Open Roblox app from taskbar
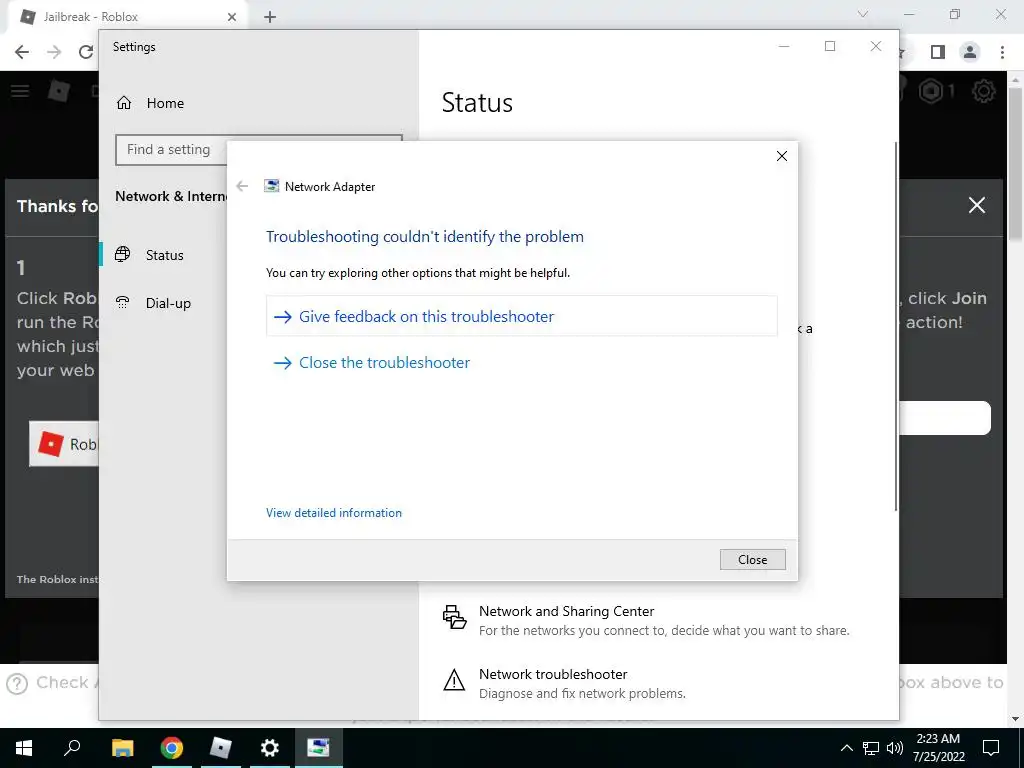This screenshot has height=768, width=1024. coord(221,748)
